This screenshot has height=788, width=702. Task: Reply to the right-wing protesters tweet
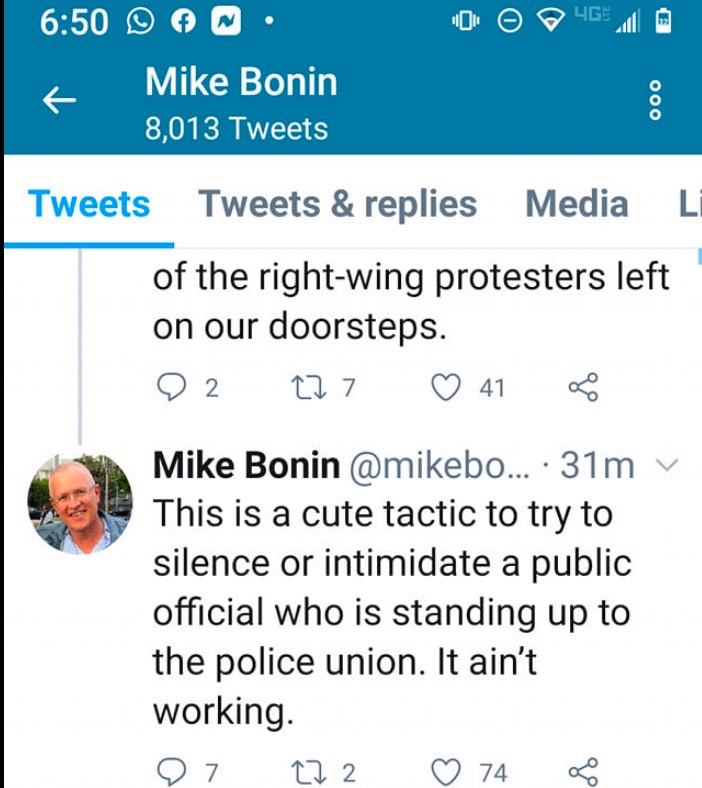point(174,388)
